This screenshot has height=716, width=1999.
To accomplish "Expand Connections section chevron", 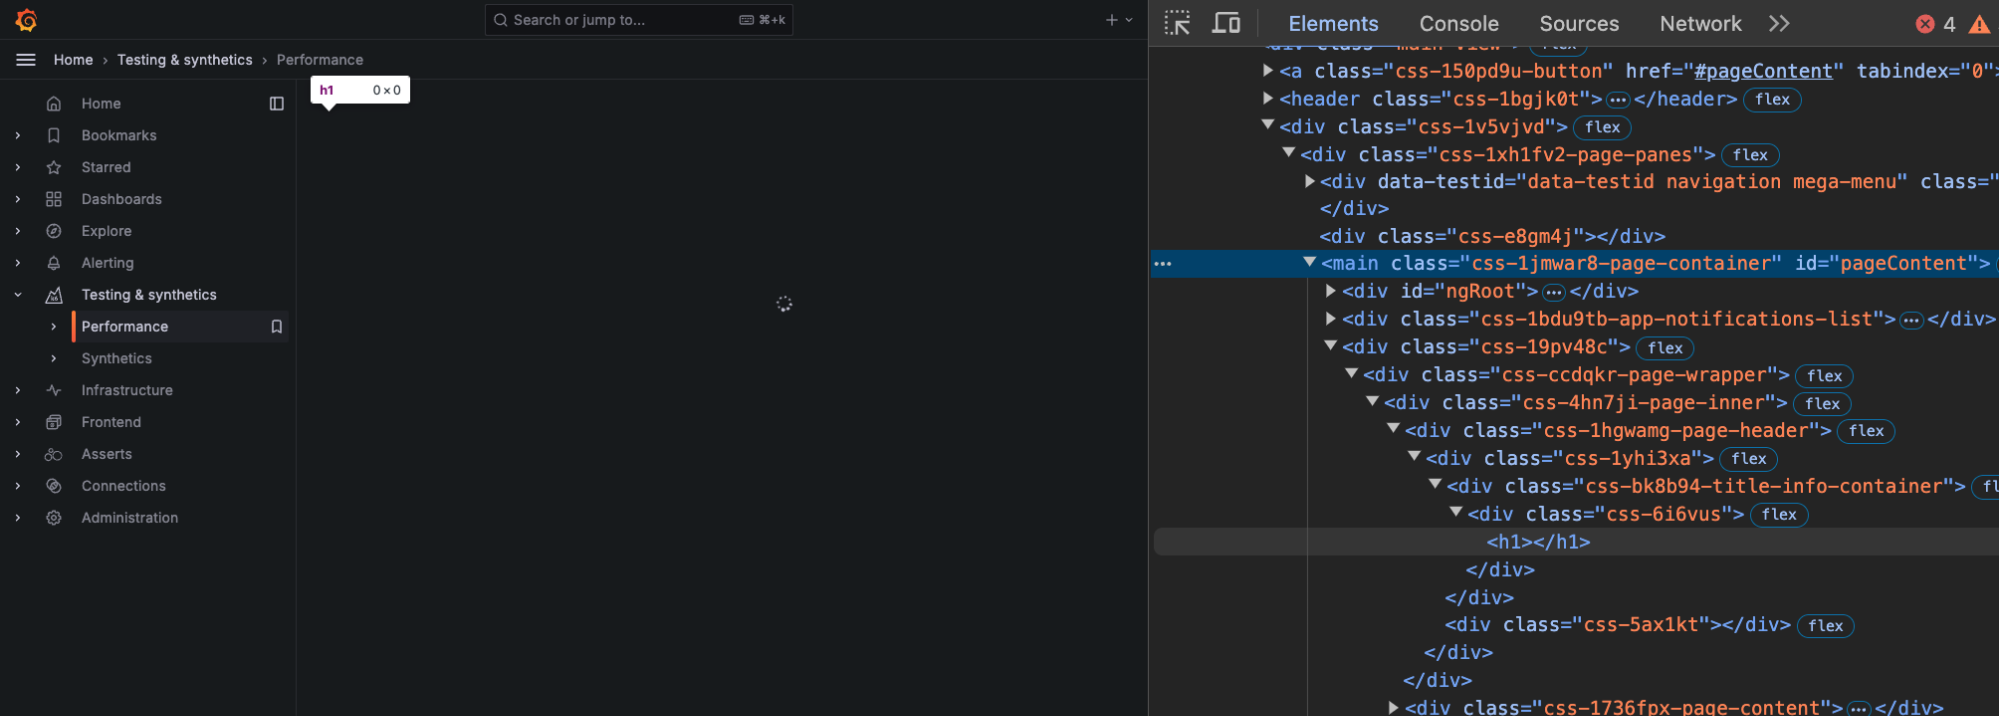I will pyautogui.click(x=18, y=487).
